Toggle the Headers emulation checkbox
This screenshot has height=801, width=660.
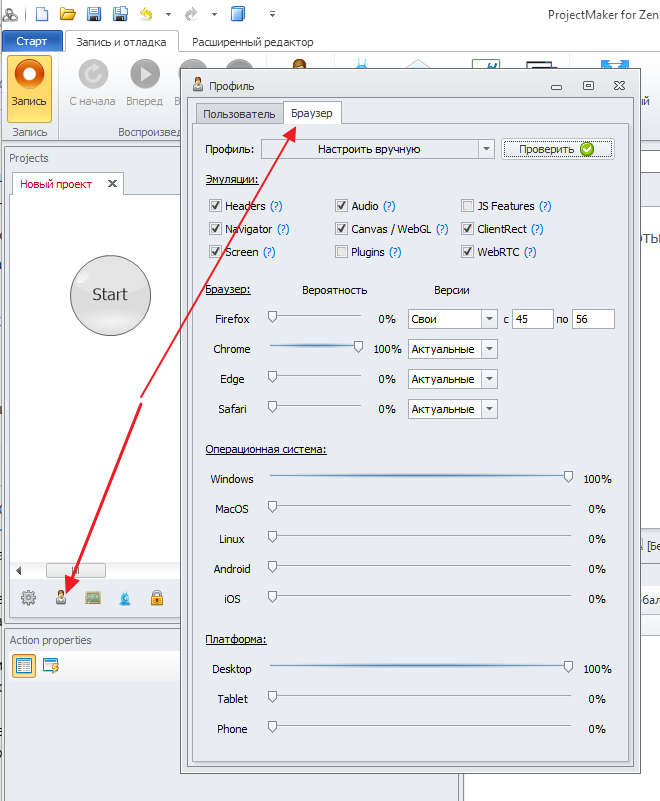pos(215,206)
